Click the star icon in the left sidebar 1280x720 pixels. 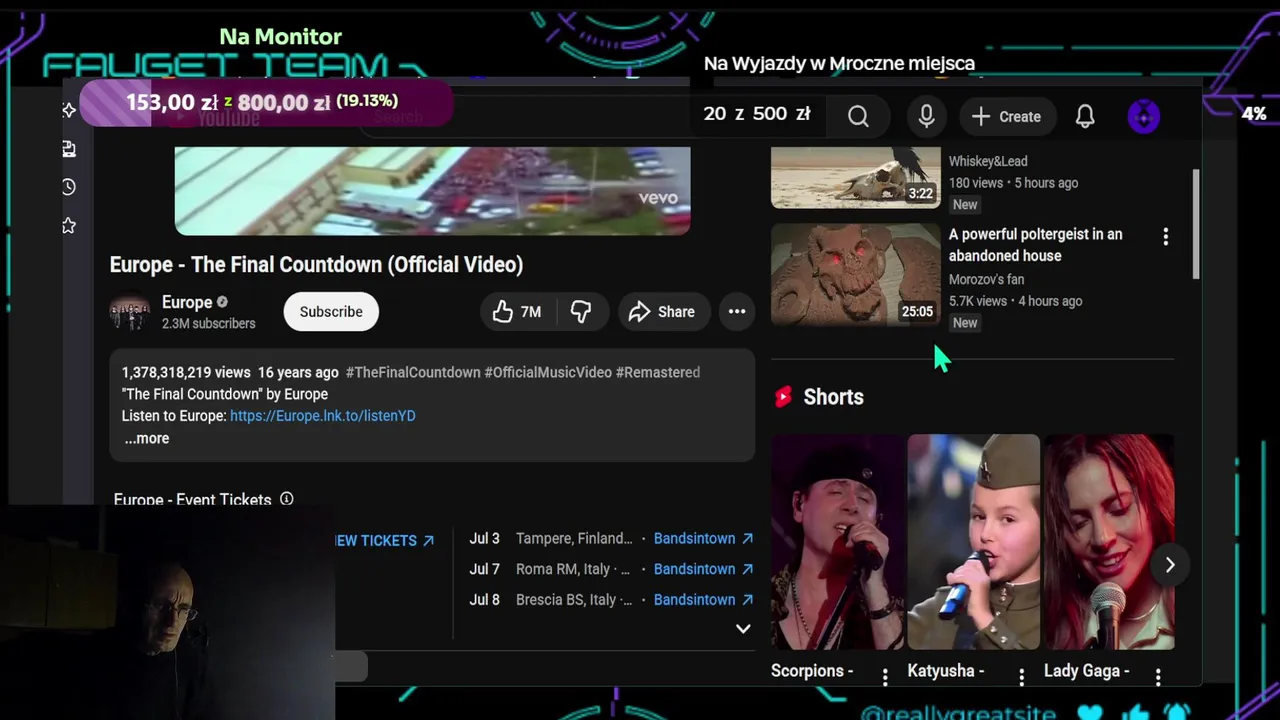point(69,226)
